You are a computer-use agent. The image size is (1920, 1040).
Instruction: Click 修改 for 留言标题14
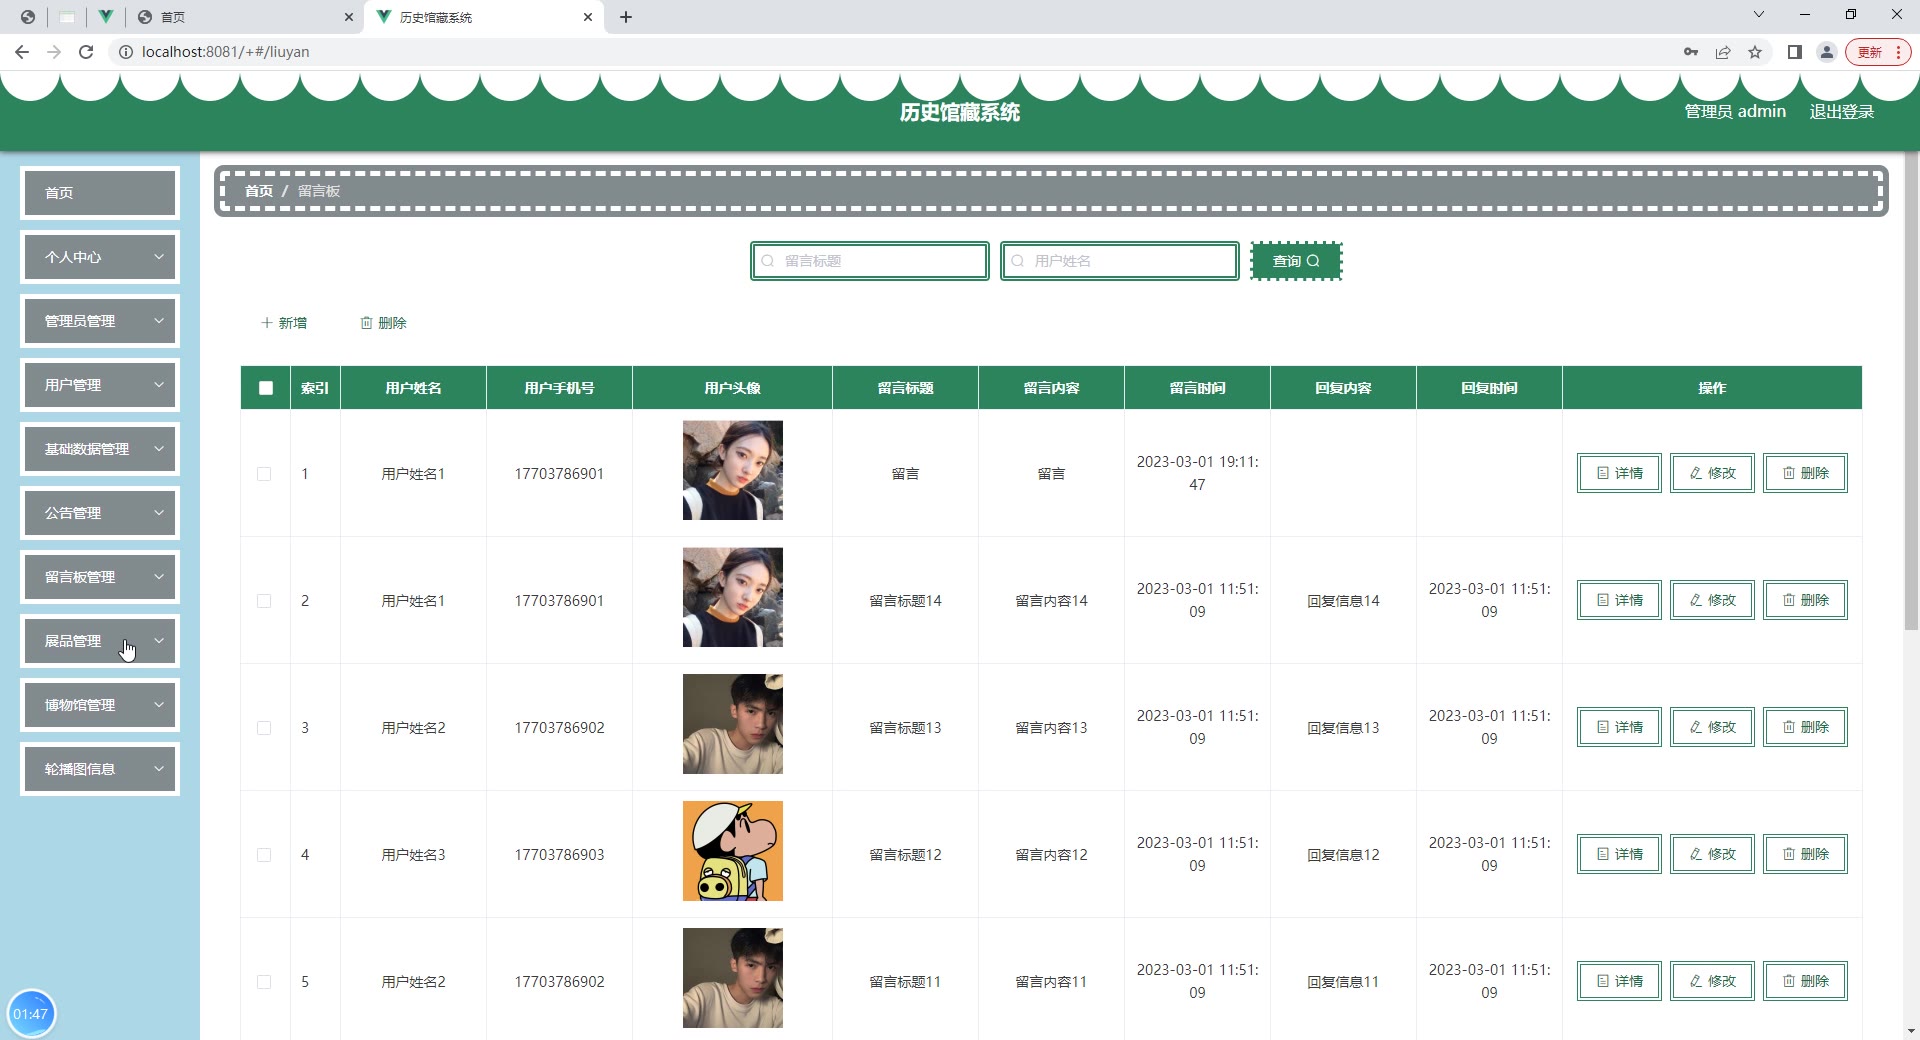(x=1712, y=600)
